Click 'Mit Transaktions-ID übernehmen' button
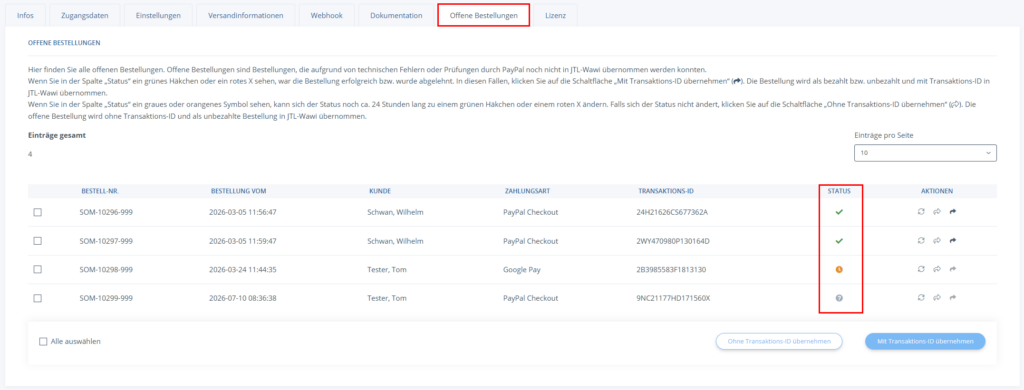1024x390 pixels. click(x=925, y=341)
